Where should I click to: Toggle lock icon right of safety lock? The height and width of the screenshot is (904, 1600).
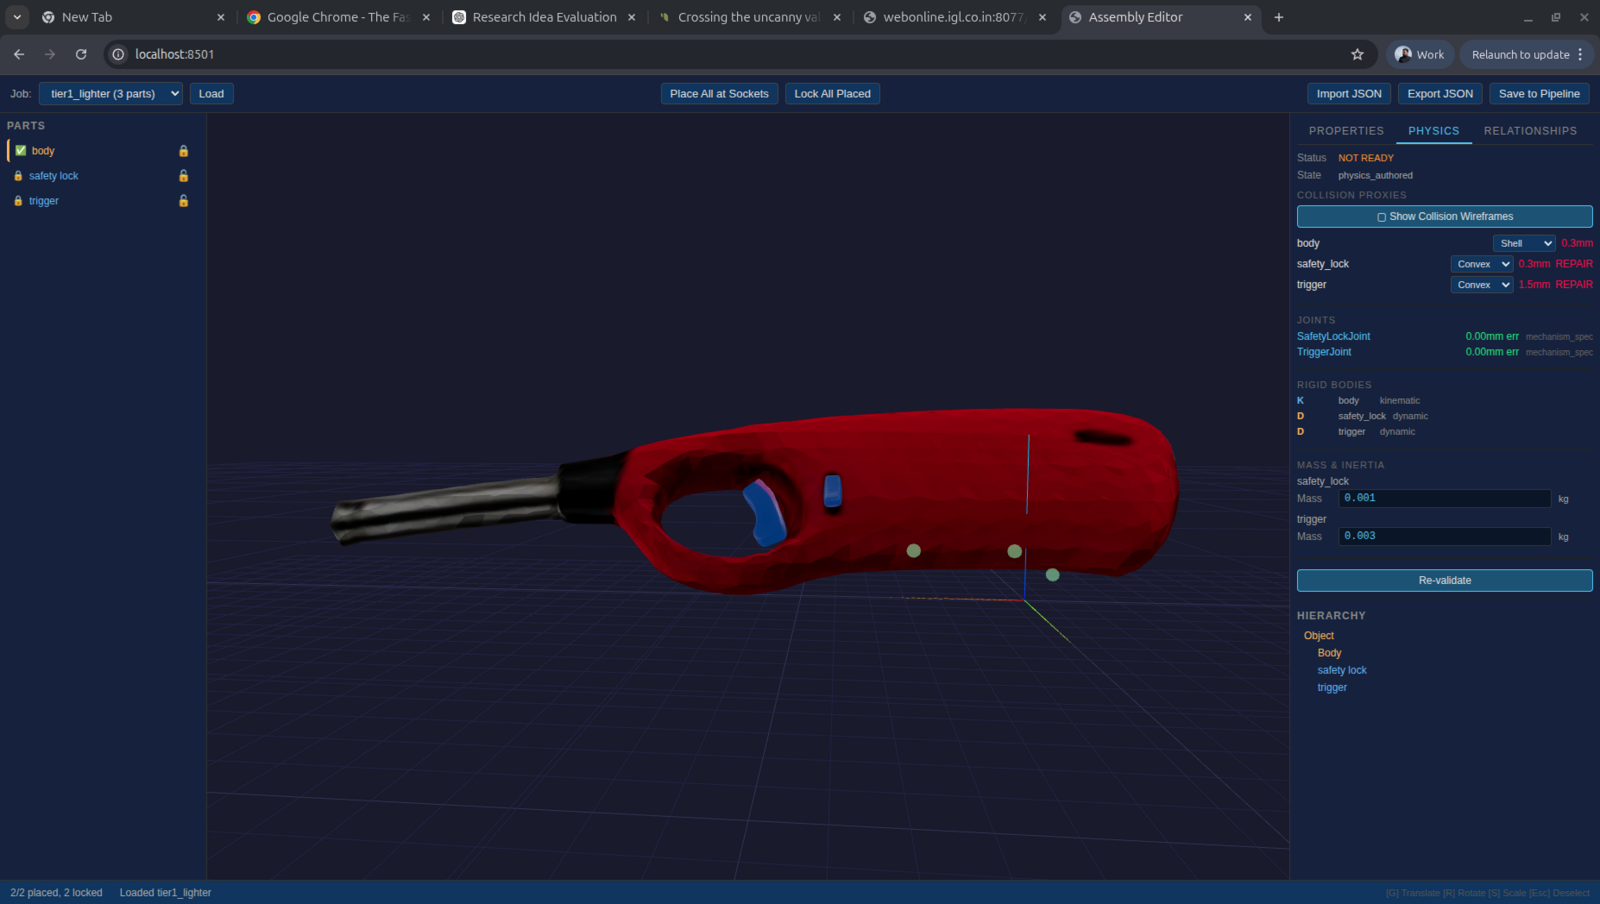click(x=183, y=176)
